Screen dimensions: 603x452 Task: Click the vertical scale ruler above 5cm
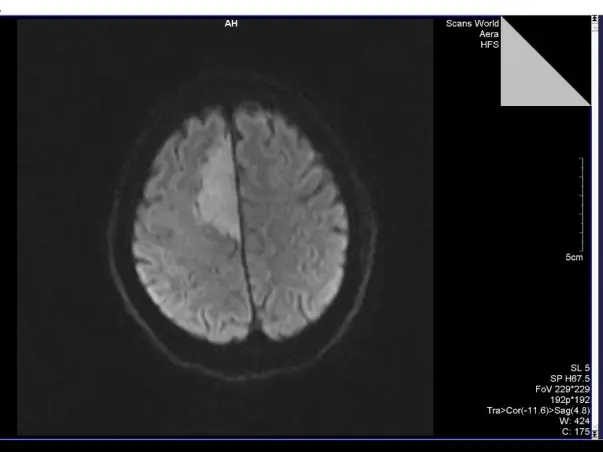(582, 205)
